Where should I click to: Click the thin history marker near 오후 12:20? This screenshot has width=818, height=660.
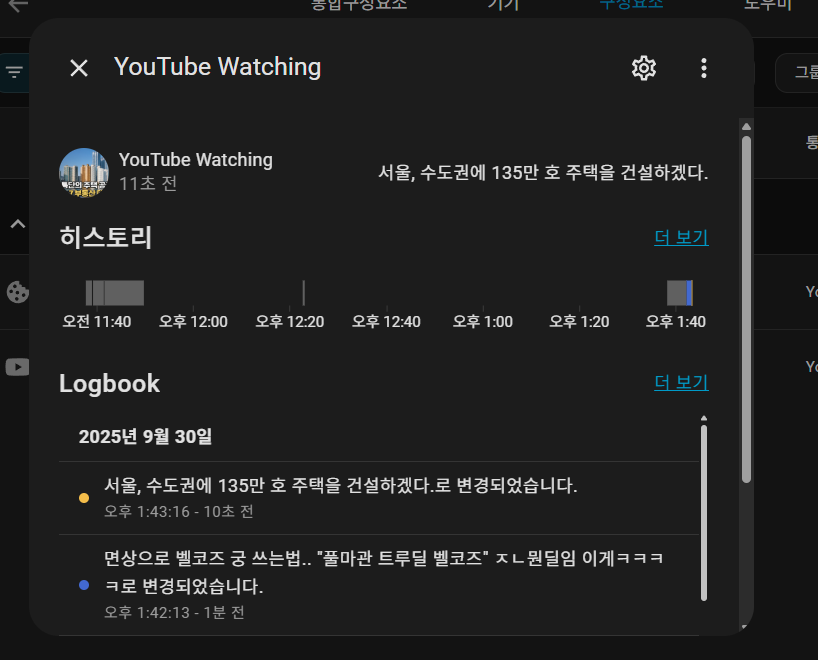pos(304,293)
